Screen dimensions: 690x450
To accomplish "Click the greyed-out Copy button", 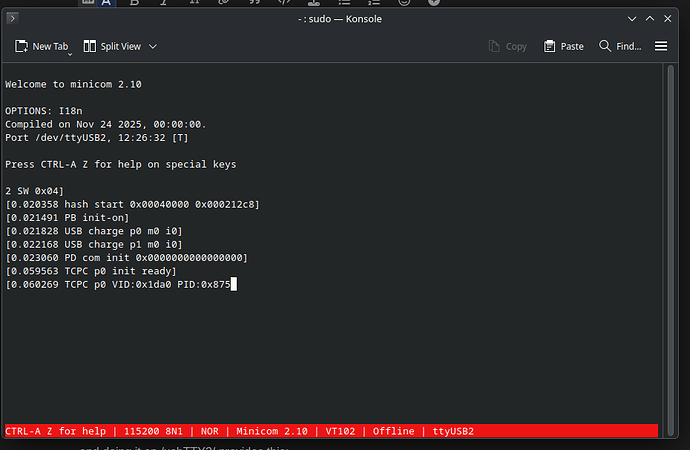I will point(507,46).
